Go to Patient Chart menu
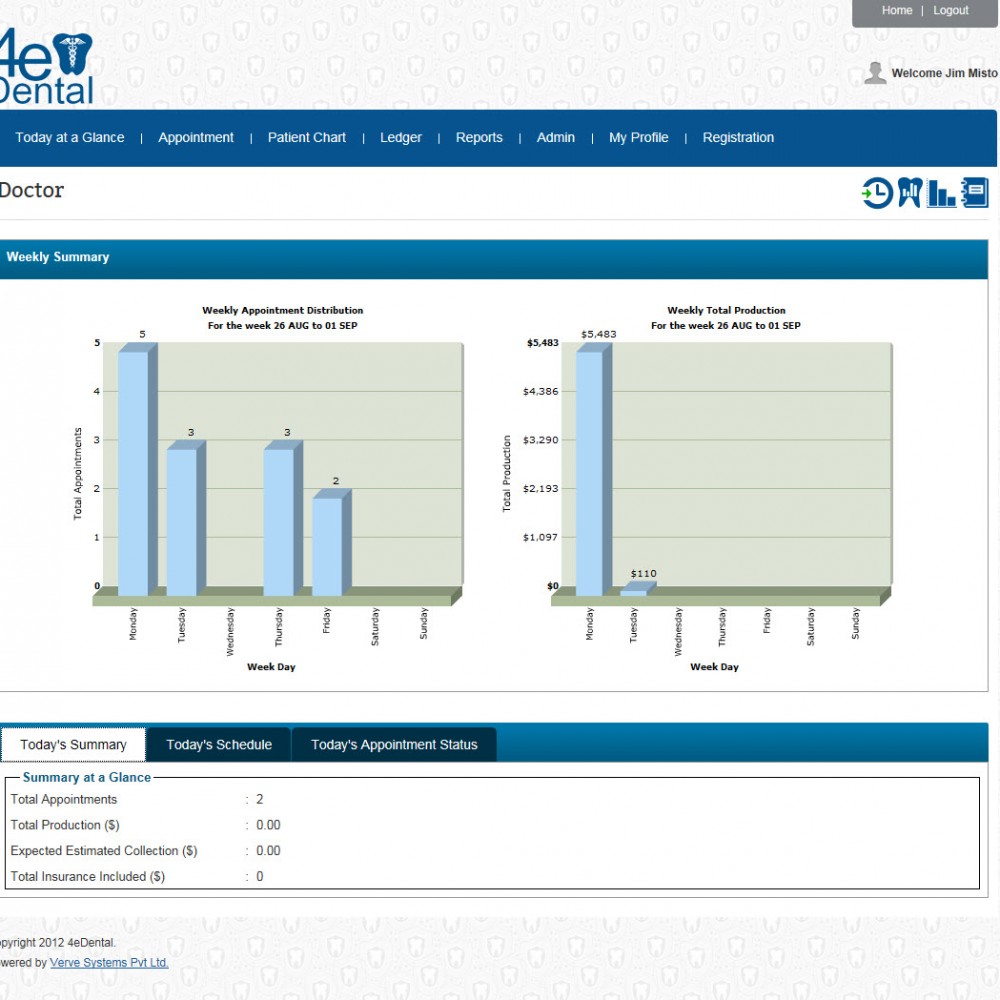Image resolution: width=1000 pixels, height=1000 pixels. click(307, 138)
